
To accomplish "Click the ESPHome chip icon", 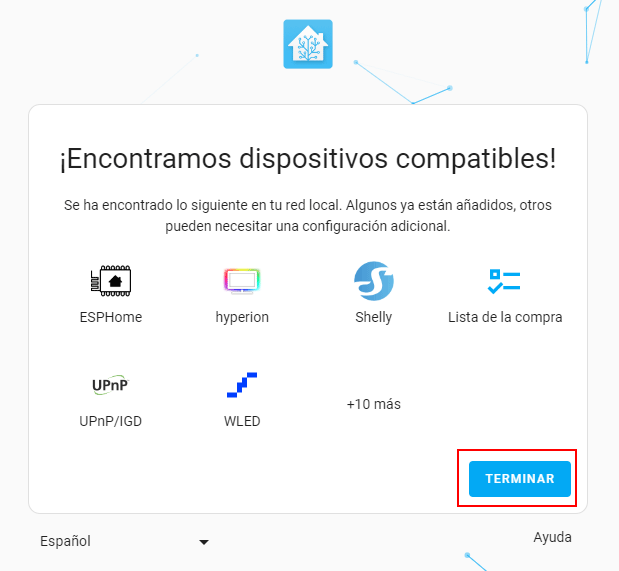I will 111,281.
